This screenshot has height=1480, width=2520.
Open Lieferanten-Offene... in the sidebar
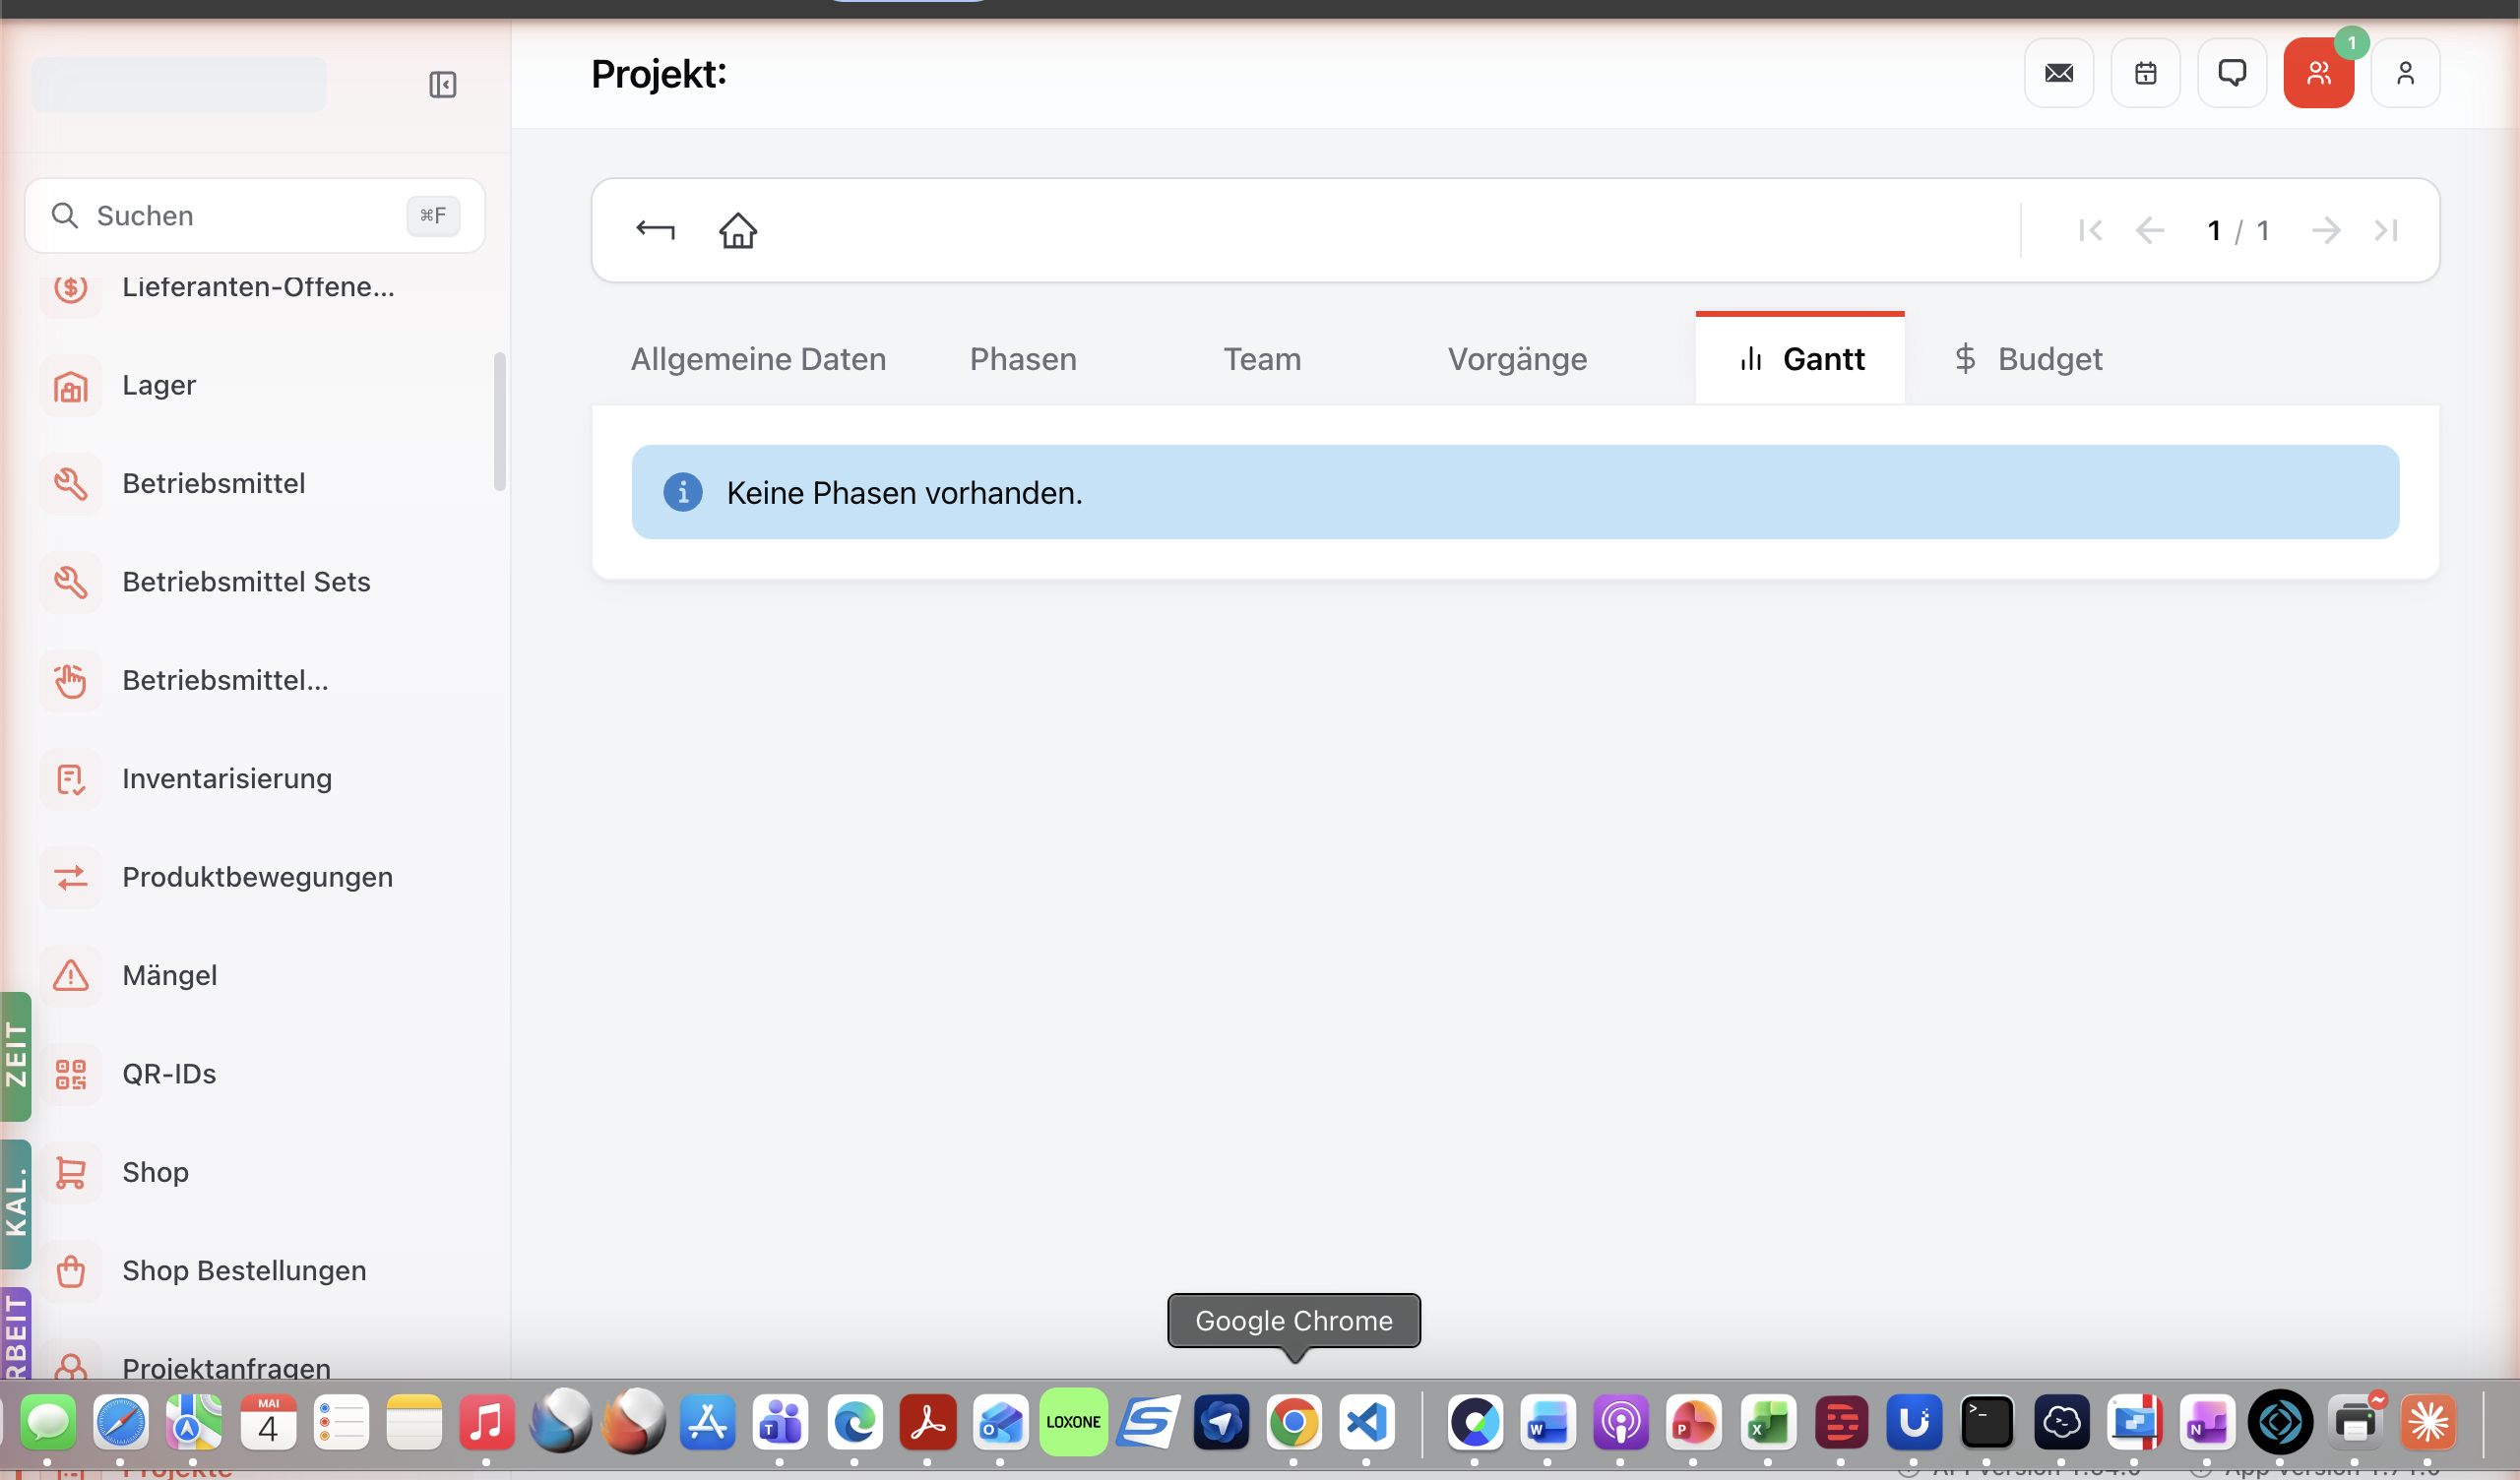point(258,287)
